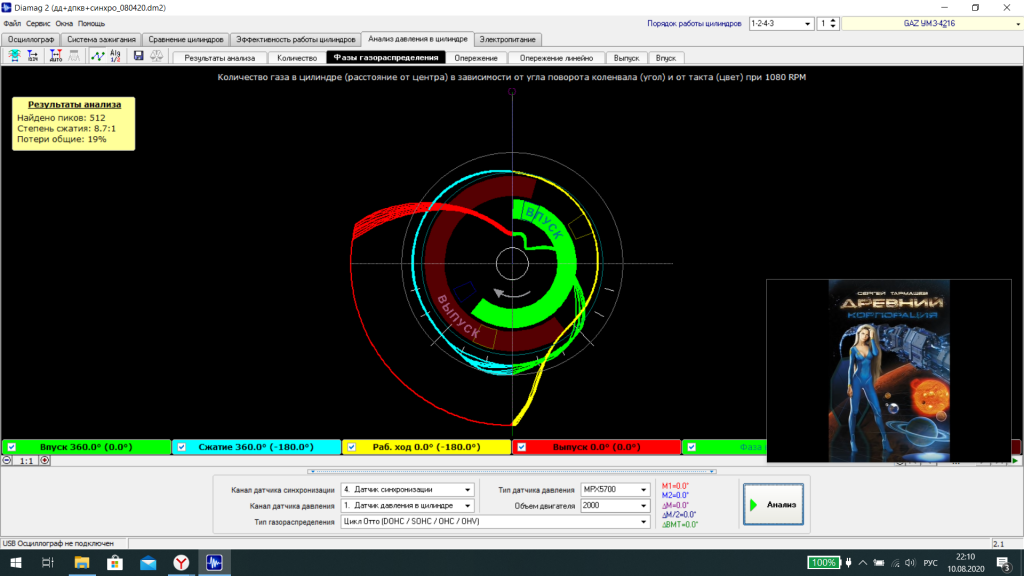Open the Окна menu
The height and width of the screenshot is (576, 1024).
[64, 24]
